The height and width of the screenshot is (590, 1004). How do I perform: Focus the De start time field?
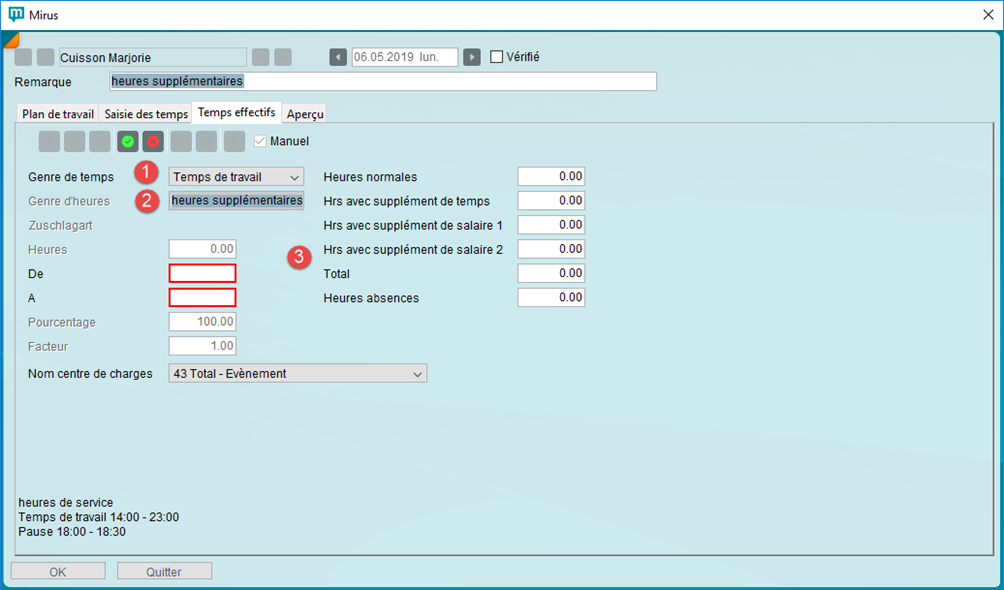(203, 273)
